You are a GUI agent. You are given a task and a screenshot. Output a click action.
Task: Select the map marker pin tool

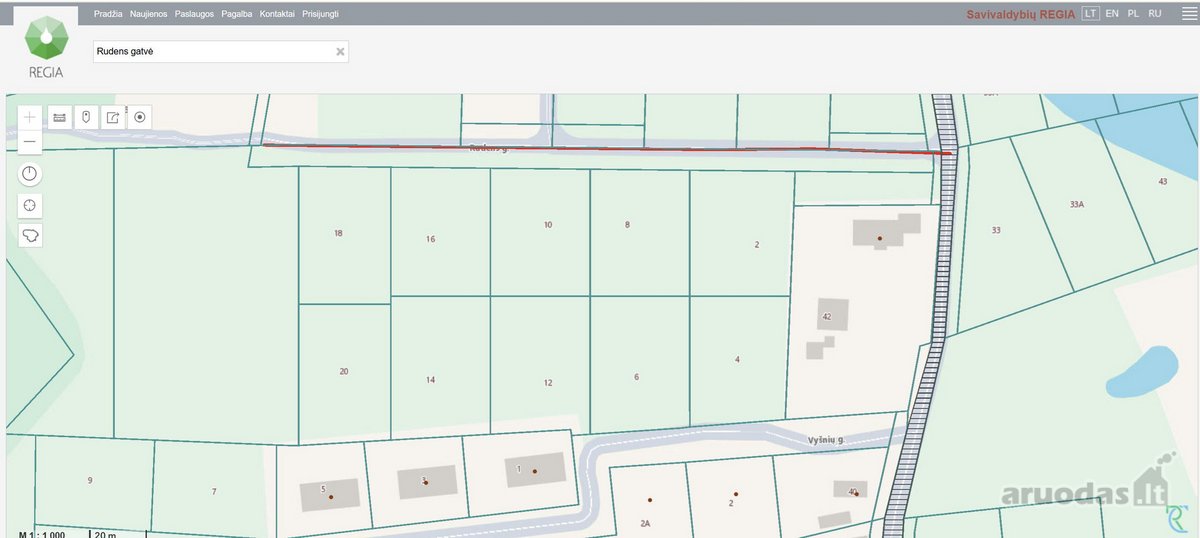[x=86, y=117]
